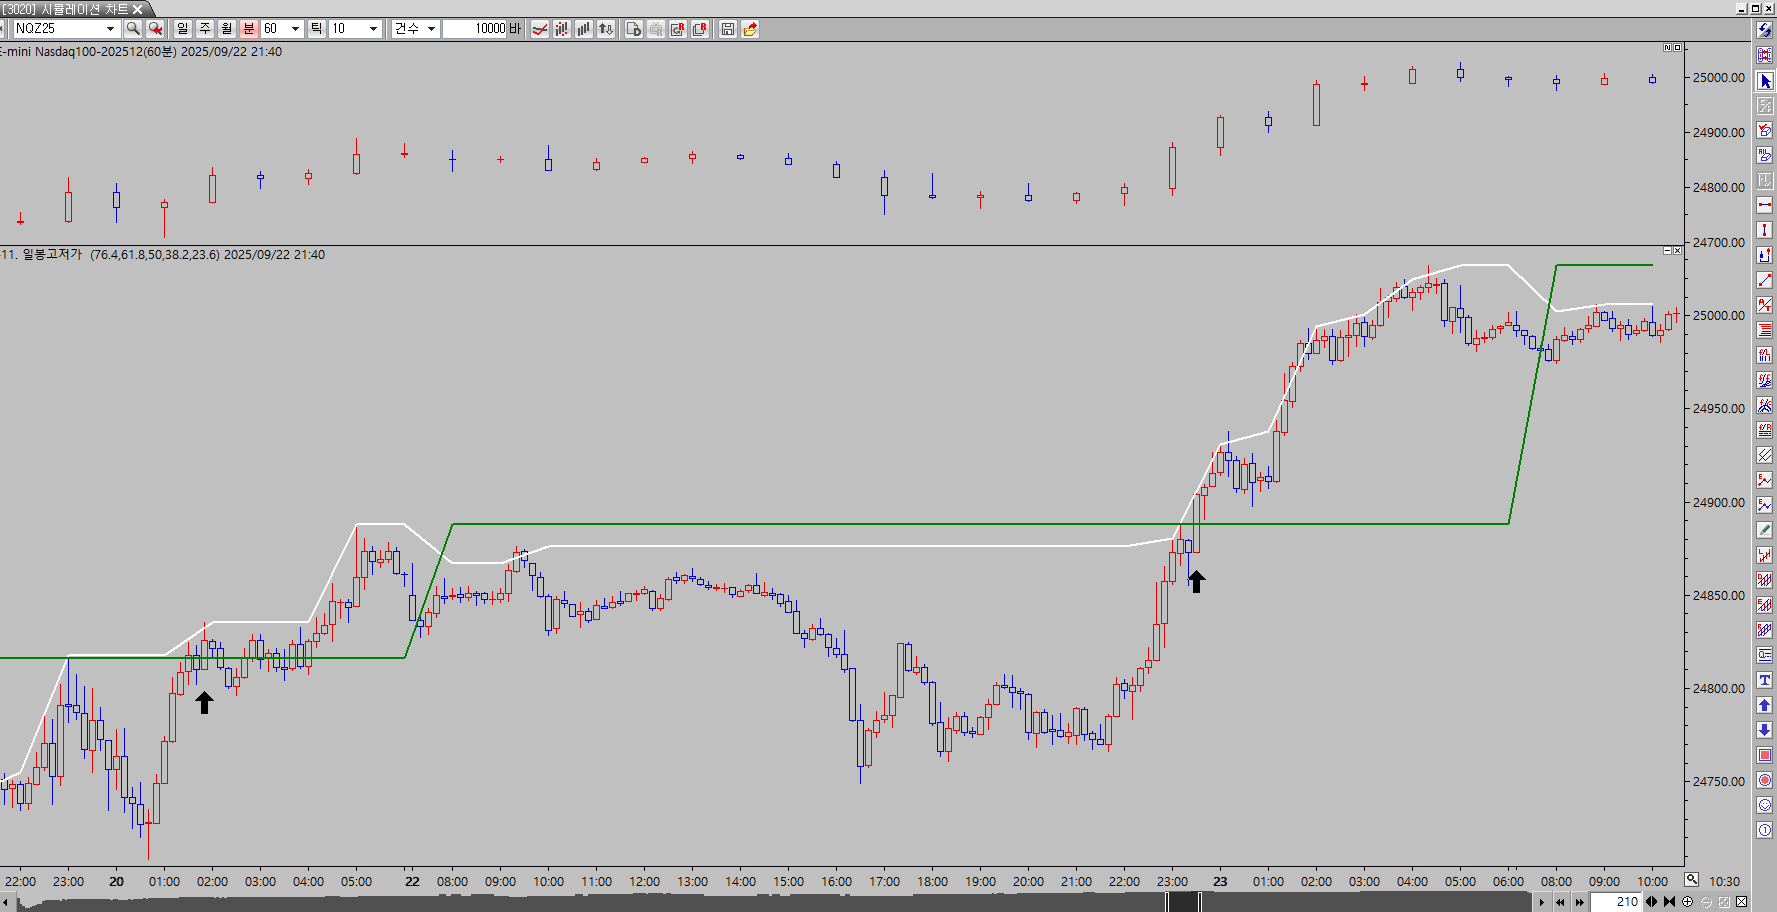The height and width of the screenshot is (912, 1777).
Task: Click the symbol search magnifier icon
Action: point(133,29)
